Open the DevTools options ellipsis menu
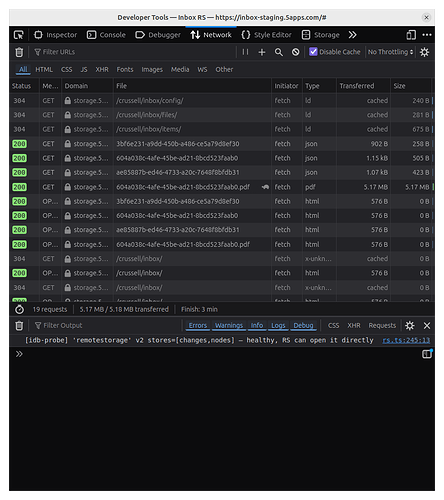Image resolution: width=444 pixels, height=500 pixels. pos(427,35)
